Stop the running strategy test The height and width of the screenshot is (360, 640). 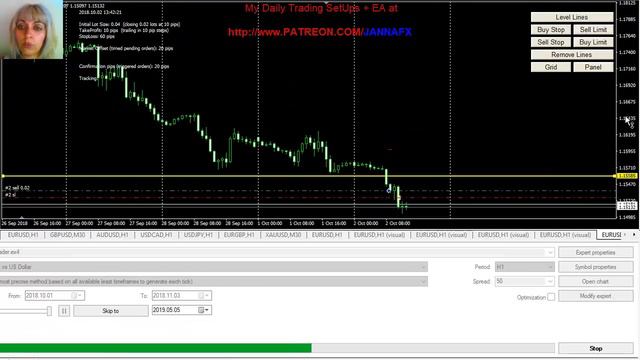click(596, 348)
